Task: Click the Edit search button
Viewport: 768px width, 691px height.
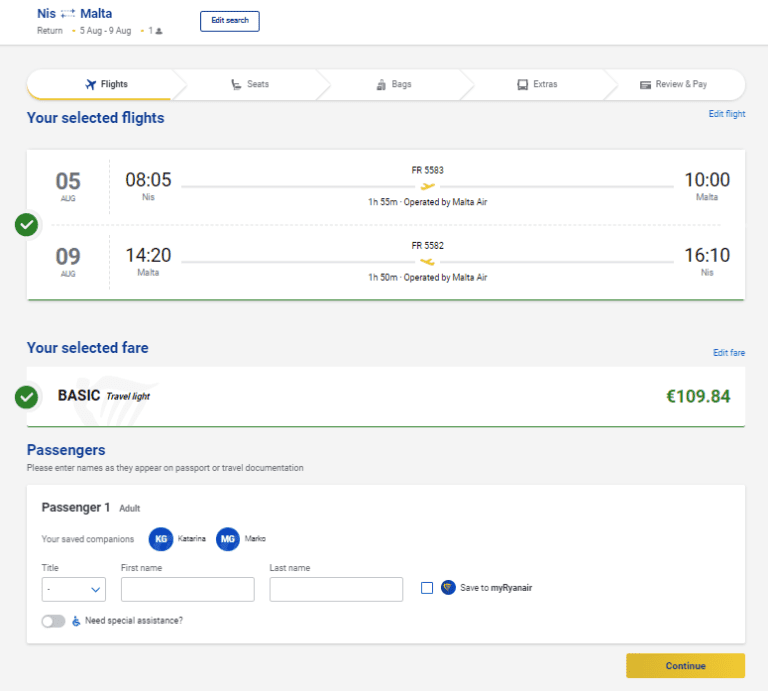Action: click(230, 21)
